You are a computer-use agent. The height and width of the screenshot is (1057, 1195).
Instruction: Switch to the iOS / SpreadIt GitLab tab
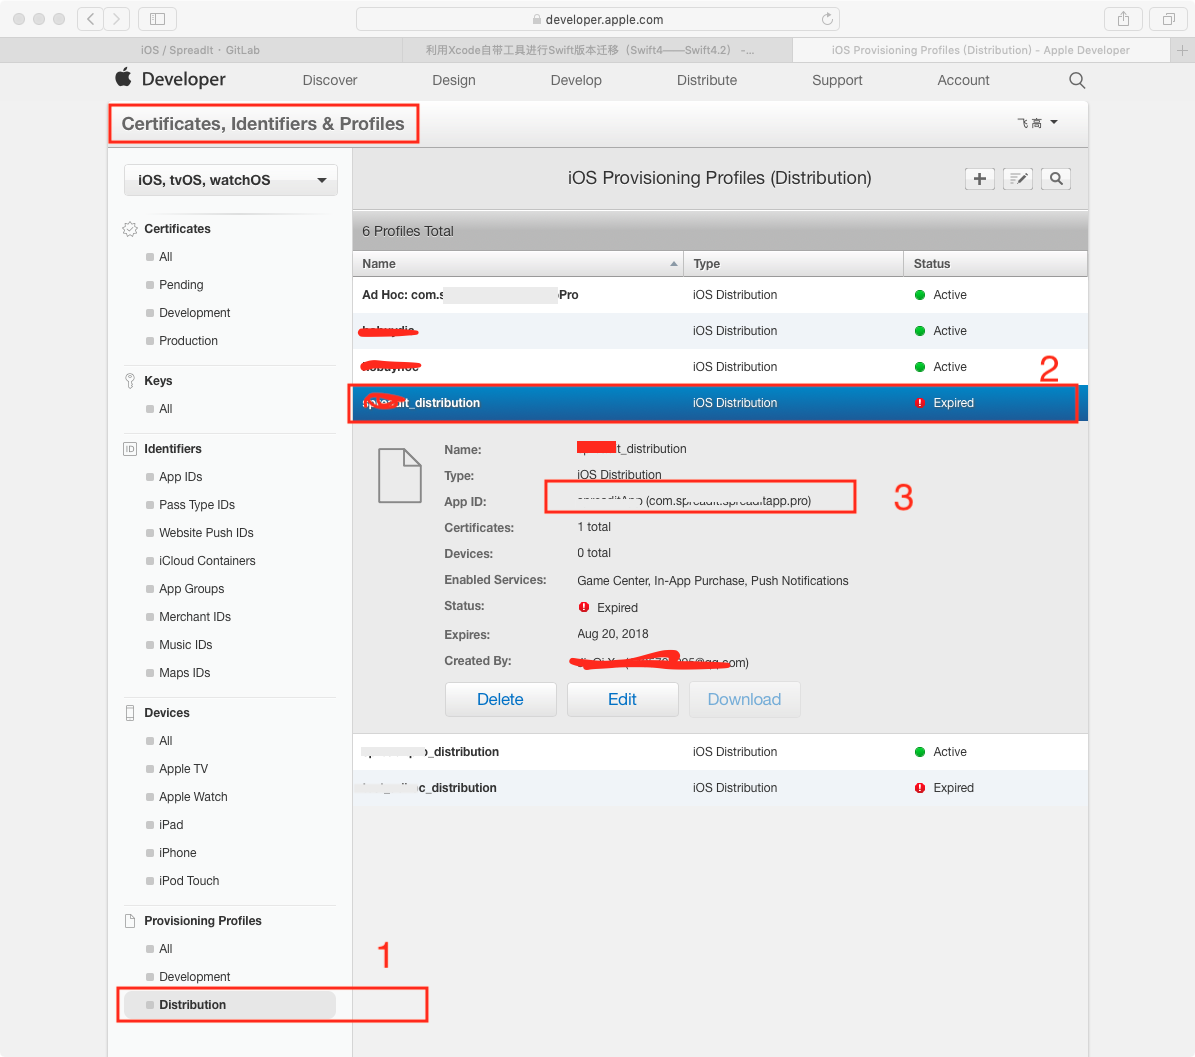pyautogui.click(x=200, y=50)
